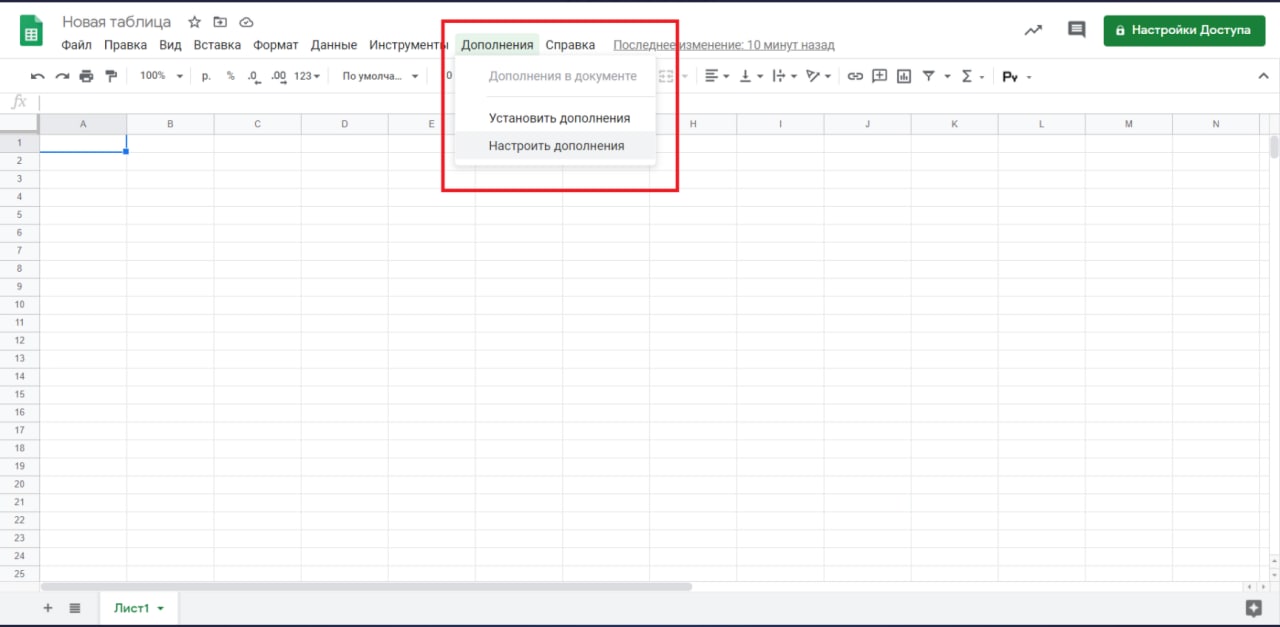Open comment history icon
The image size is (1280, 627).
[x=1077, y=30]
